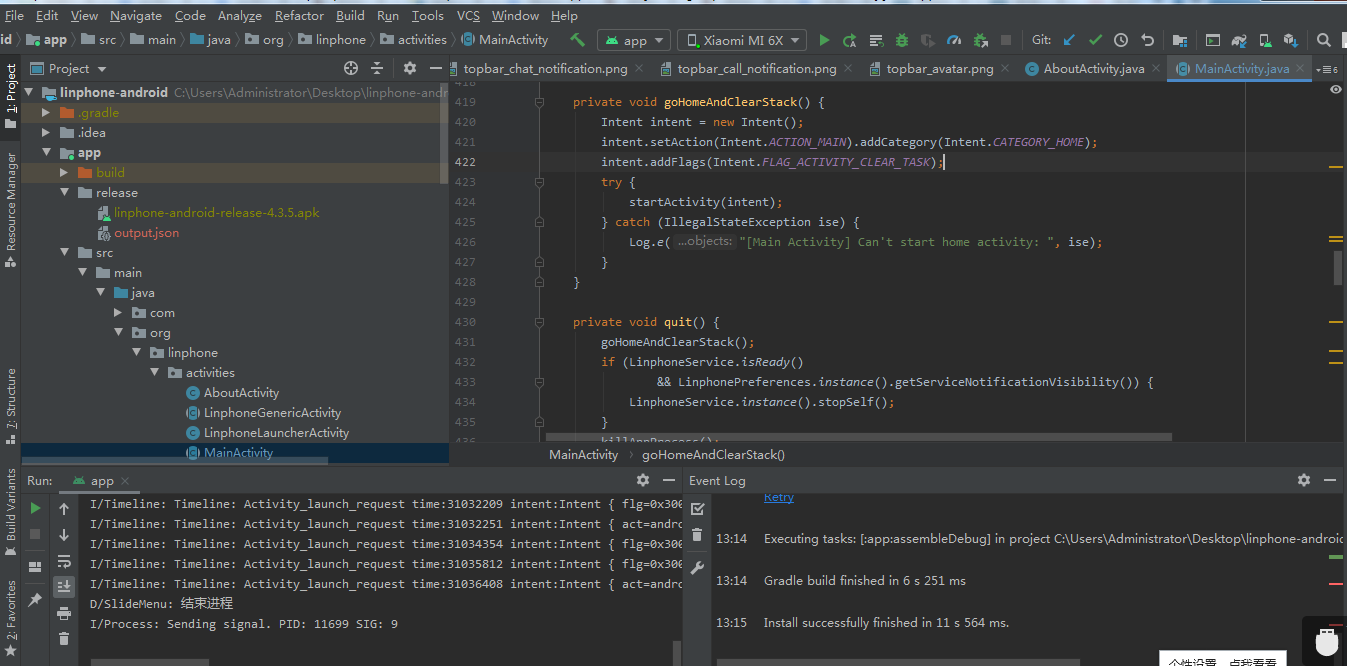Viewport: 1347px width, 666px height.
Task: Toggle pin tab in Run panel
Action: pos(35,600)
